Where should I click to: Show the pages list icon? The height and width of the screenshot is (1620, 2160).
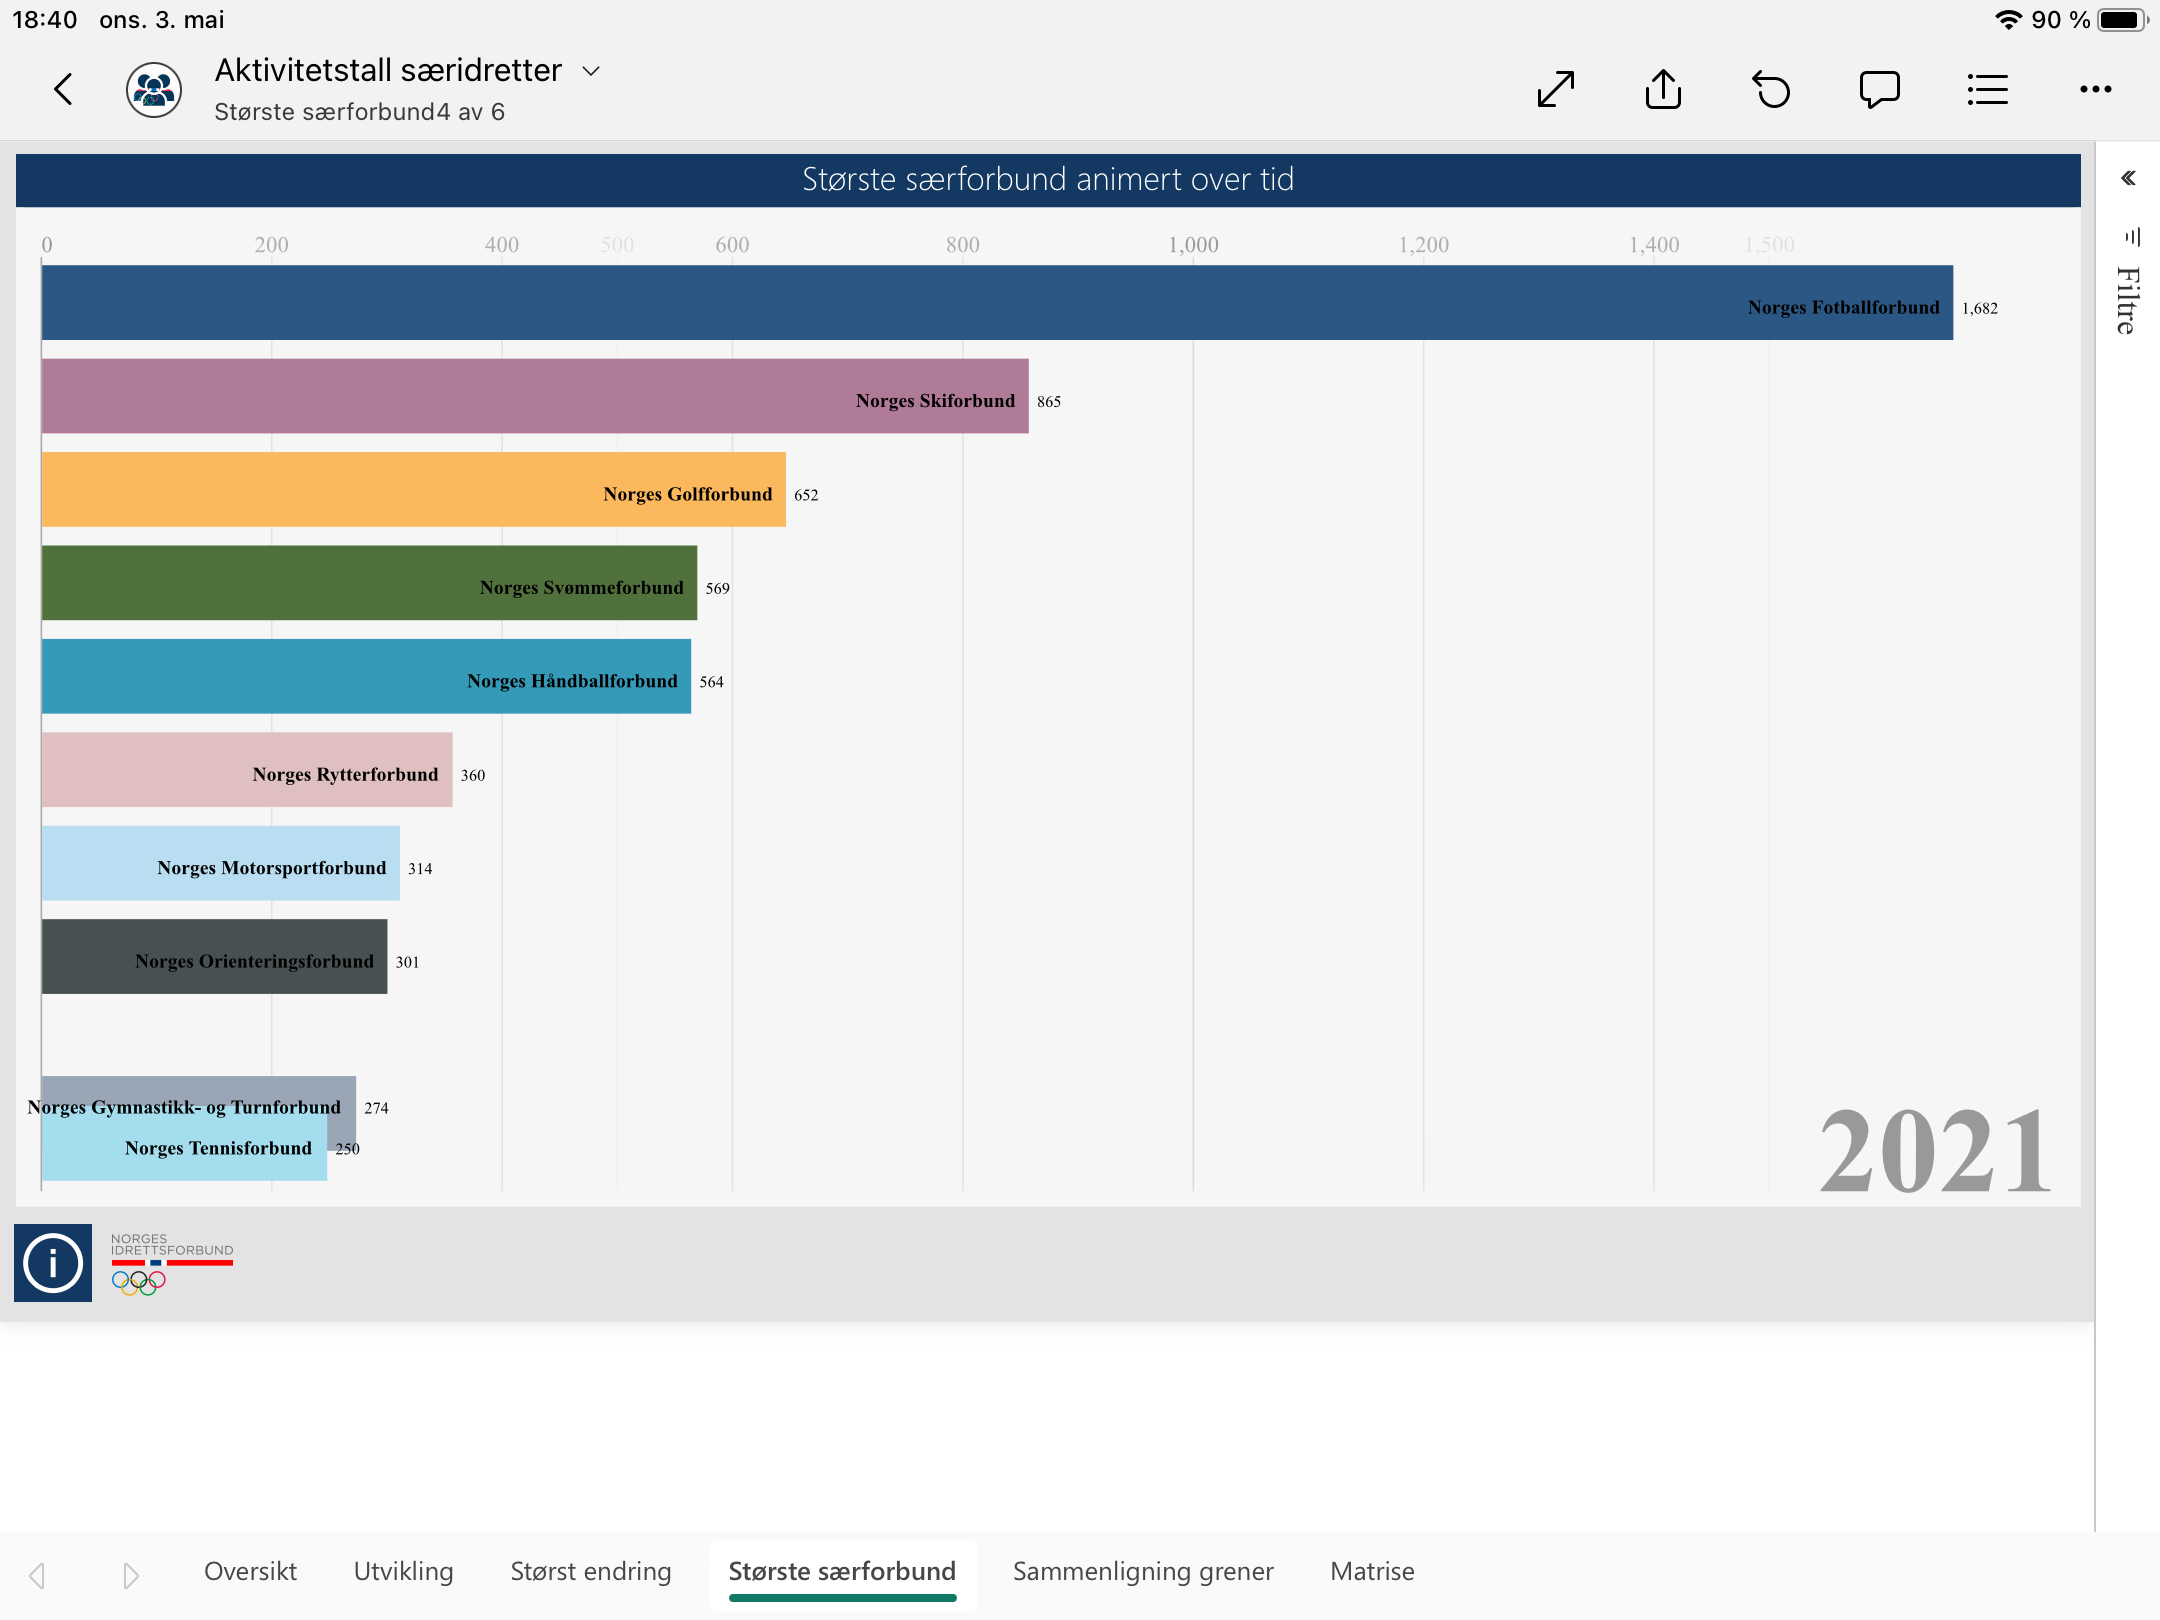pyautogui.click(x=1988, y=90)
